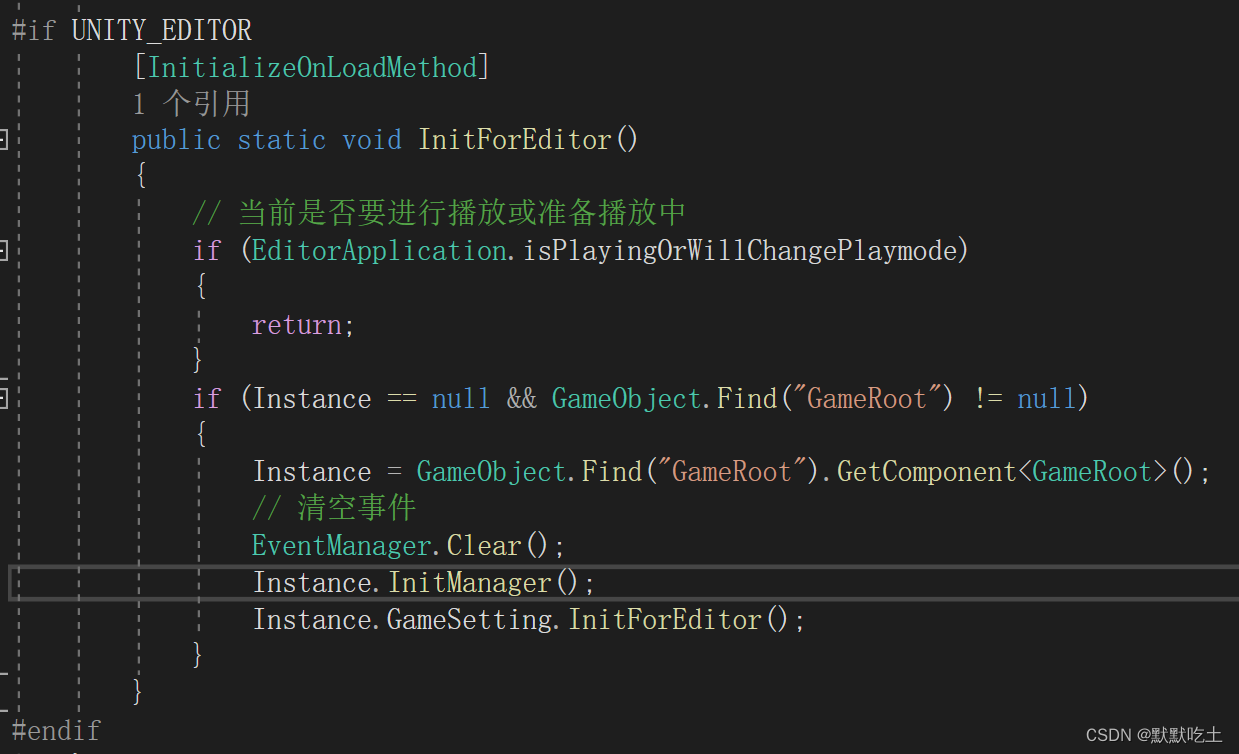Open the "1 个引用" CodeLens reference popup
This screenshot has height=754, width=1239.
(x=191, y=102)
